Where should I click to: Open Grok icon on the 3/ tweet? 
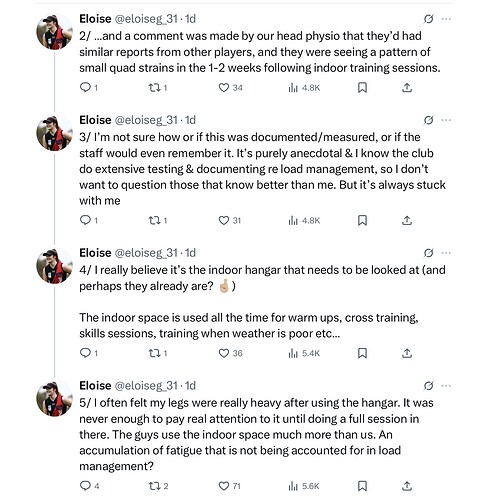point(428,120)
